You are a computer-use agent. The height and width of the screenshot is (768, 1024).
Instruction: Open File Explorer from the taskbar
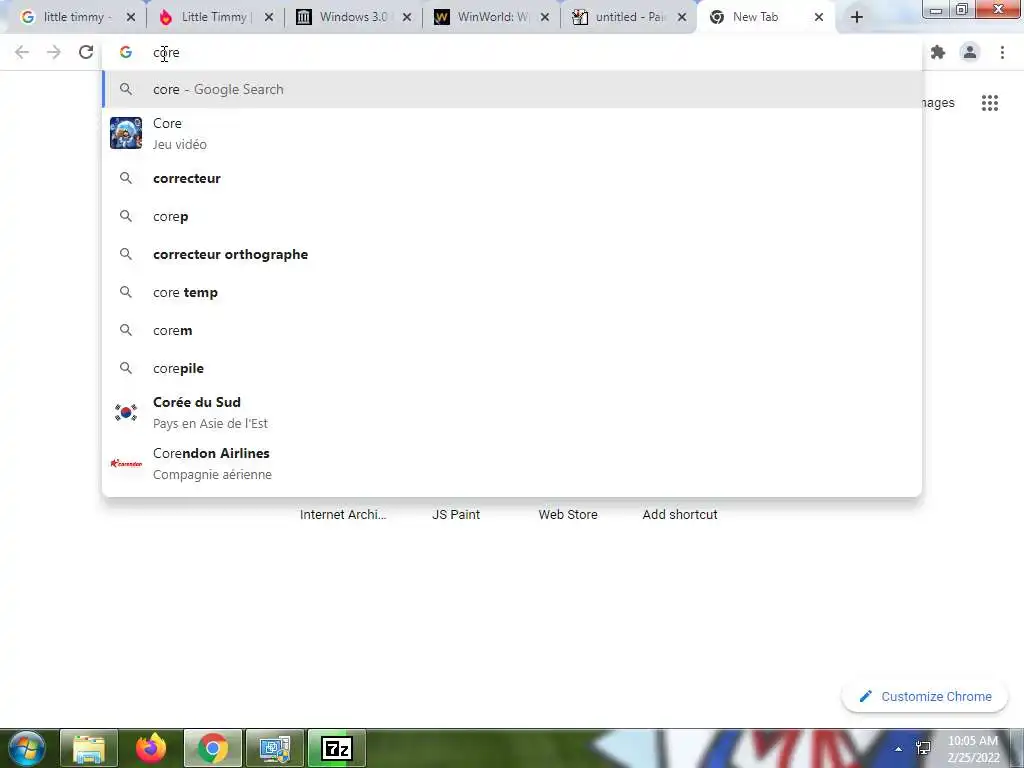coord(89,748)
